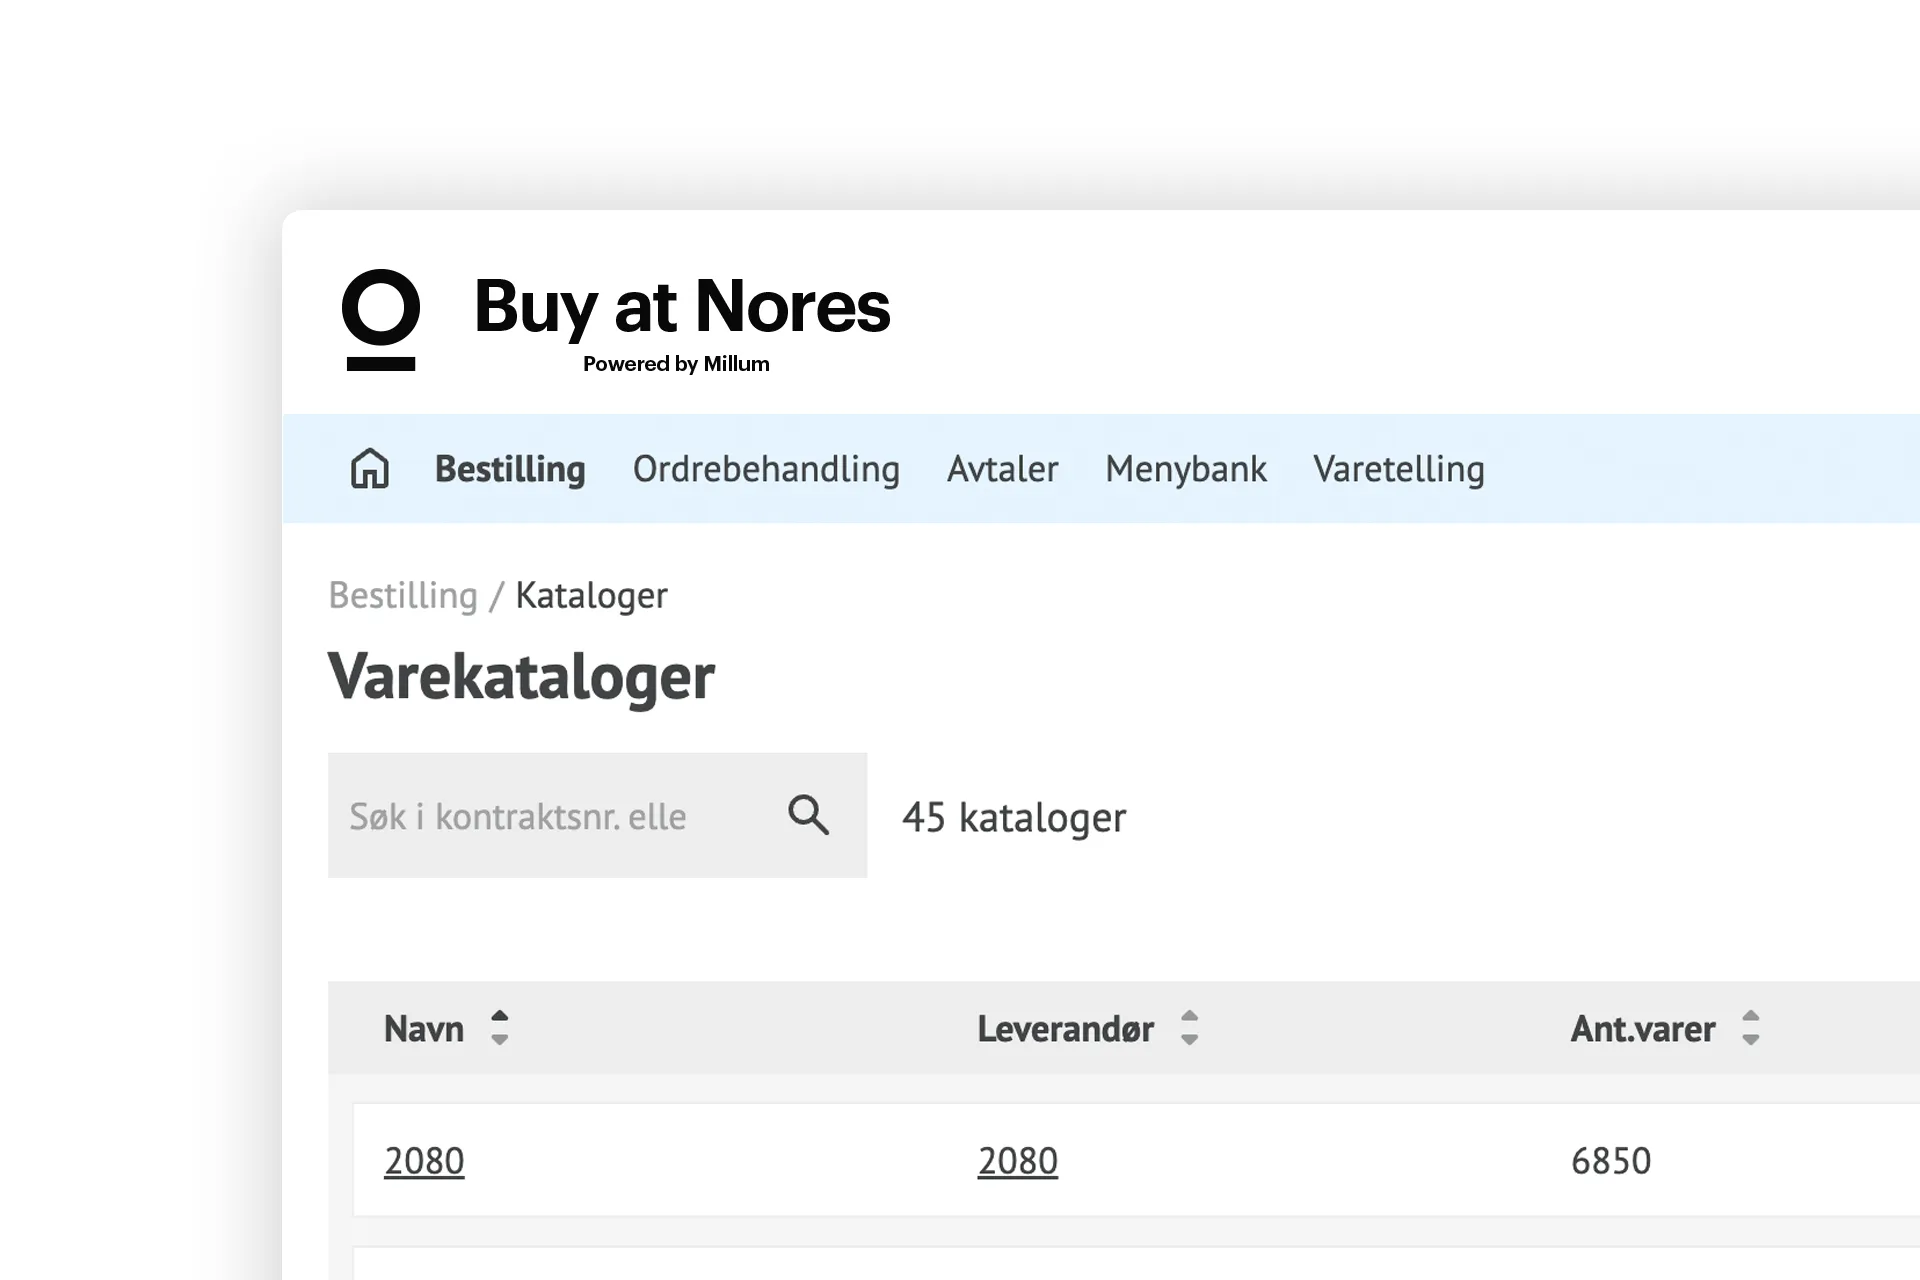1920x1280 pixels.
Task: Click the 45 kataloger count label
Action: 1015,816
